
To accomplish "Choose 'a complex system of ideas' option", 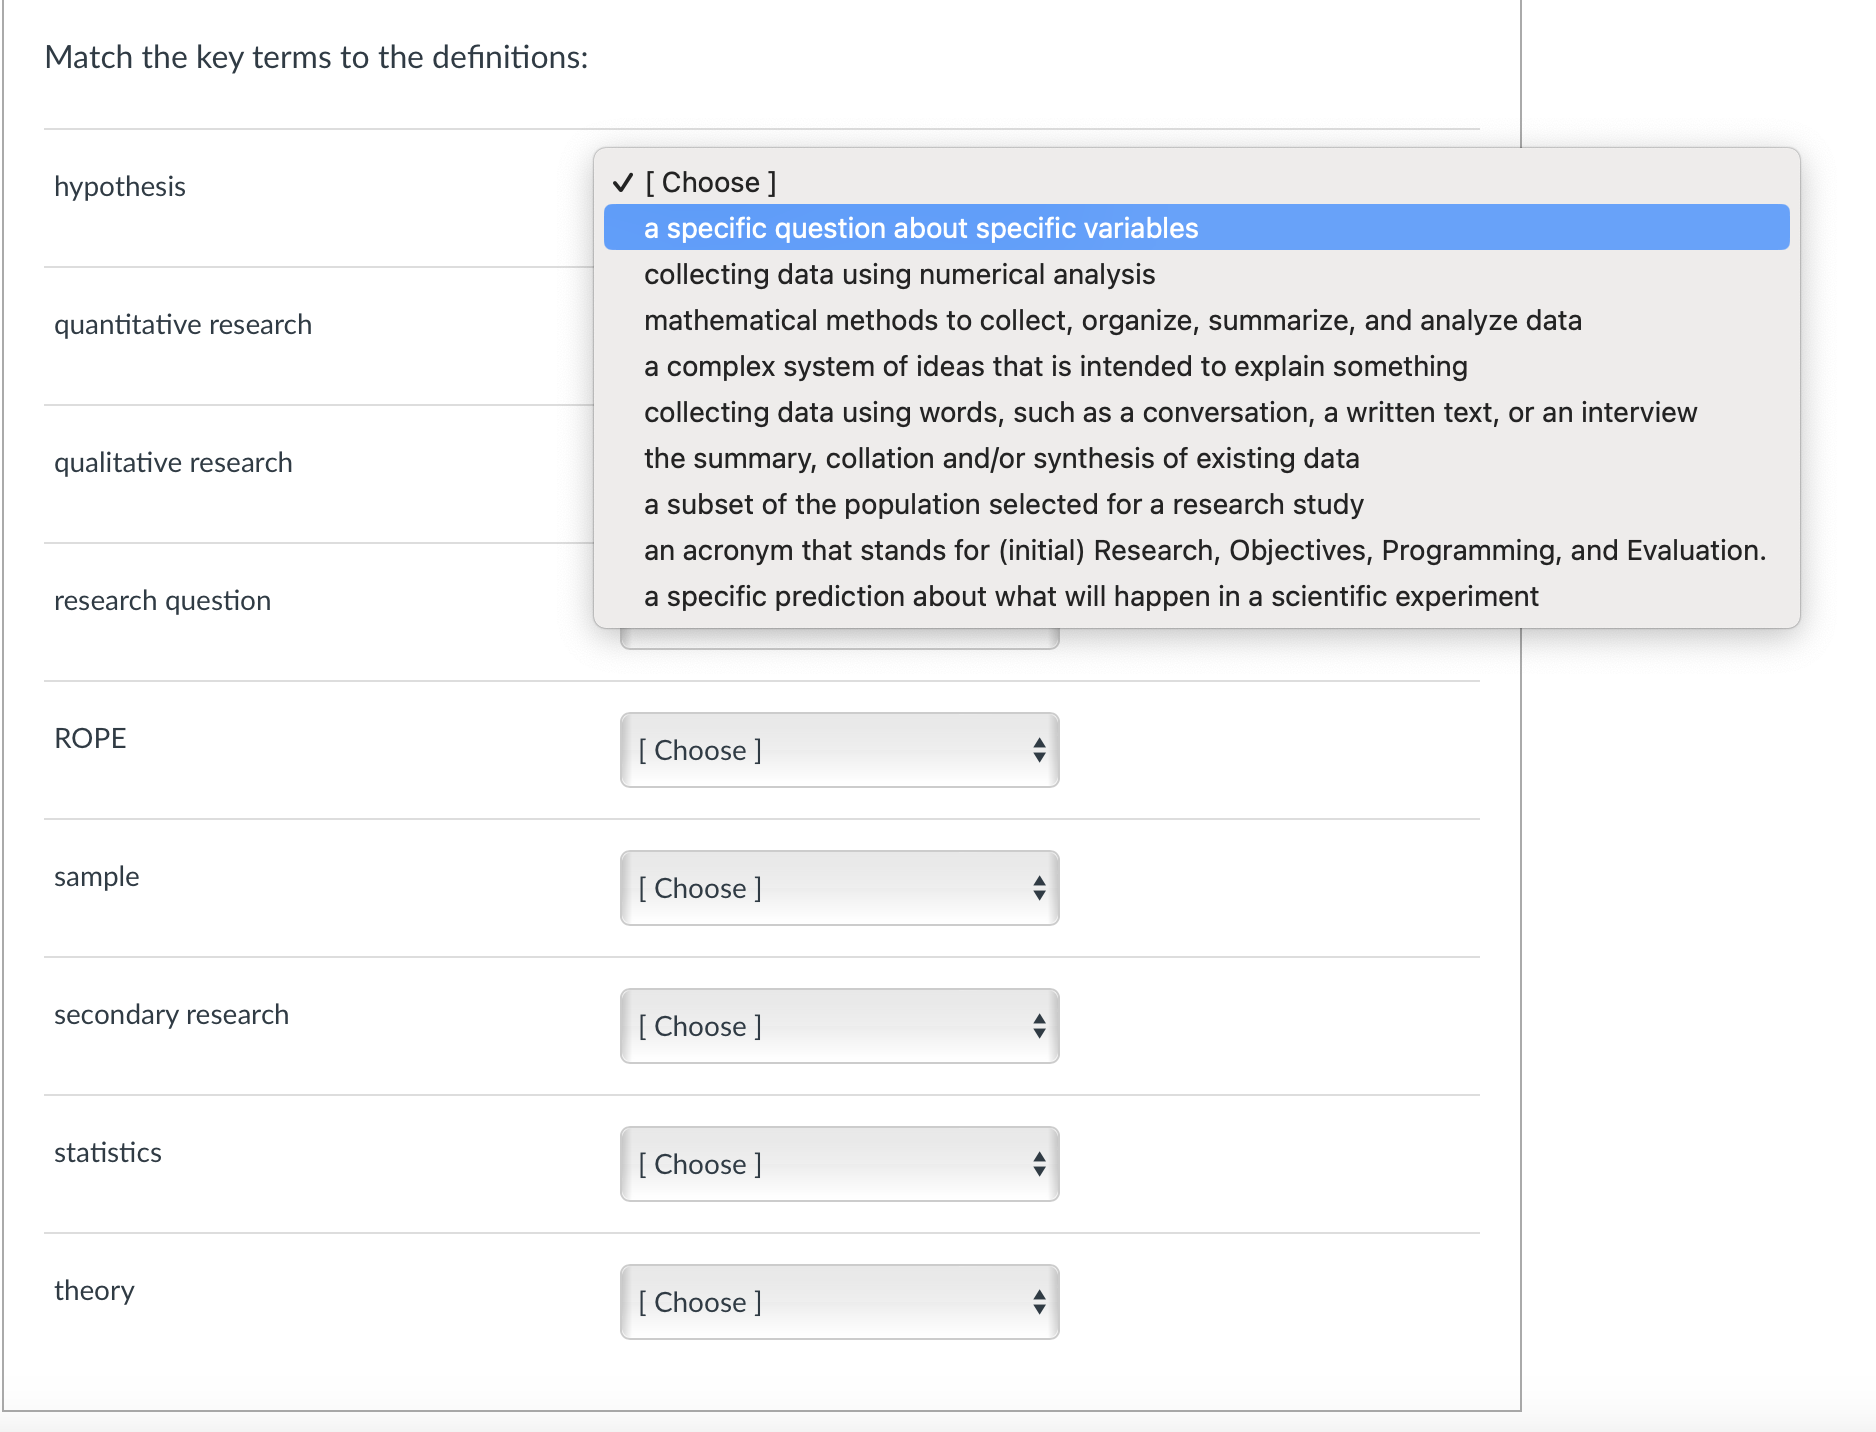I will [x=1055, y=366].
